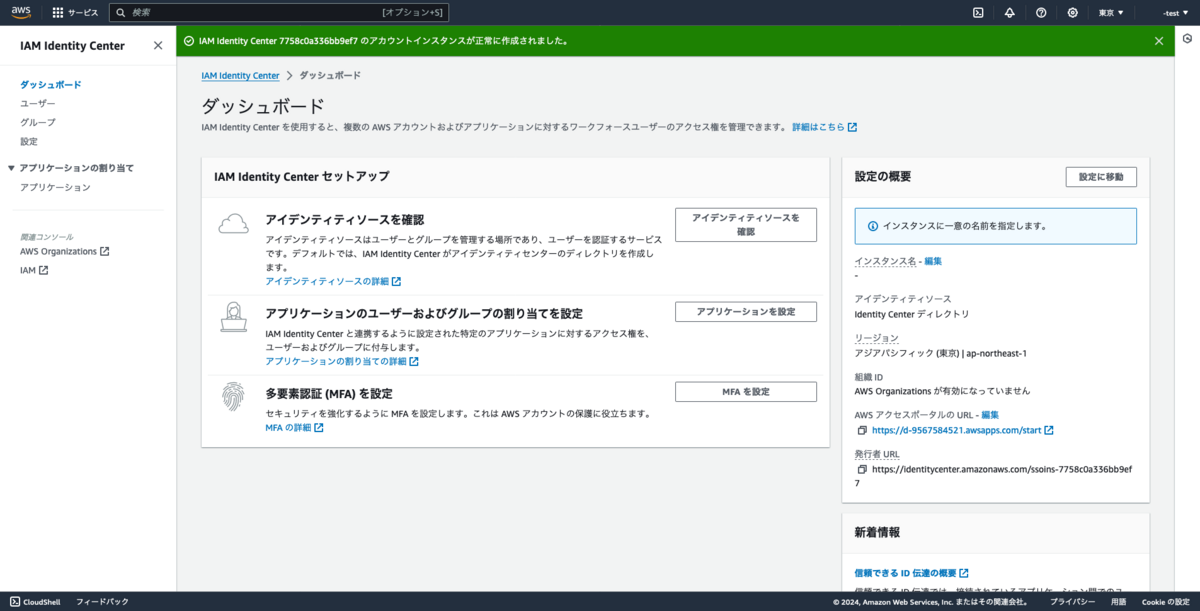The width and height of the screenshot is (1200, 611).
Task: Open プライバシー footer link
Action: [x=1071, y=602]
